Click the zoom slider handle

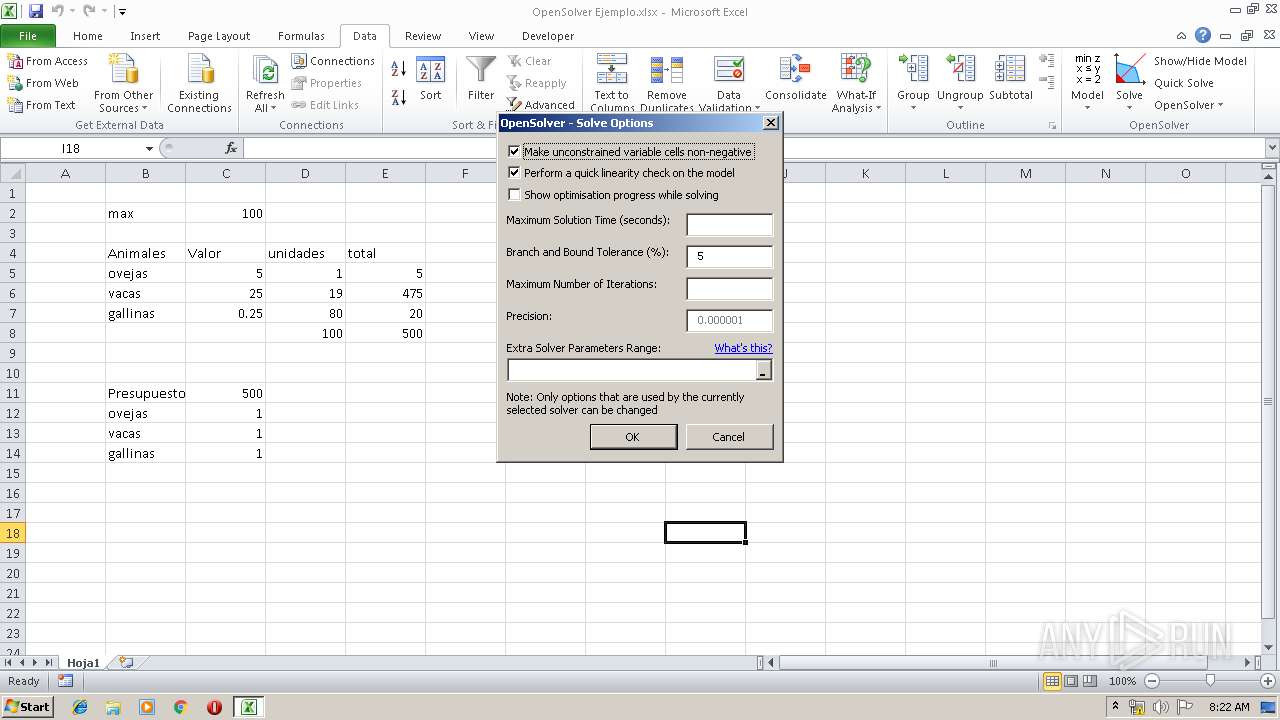pyautogui.click(x=1210, y=681)
